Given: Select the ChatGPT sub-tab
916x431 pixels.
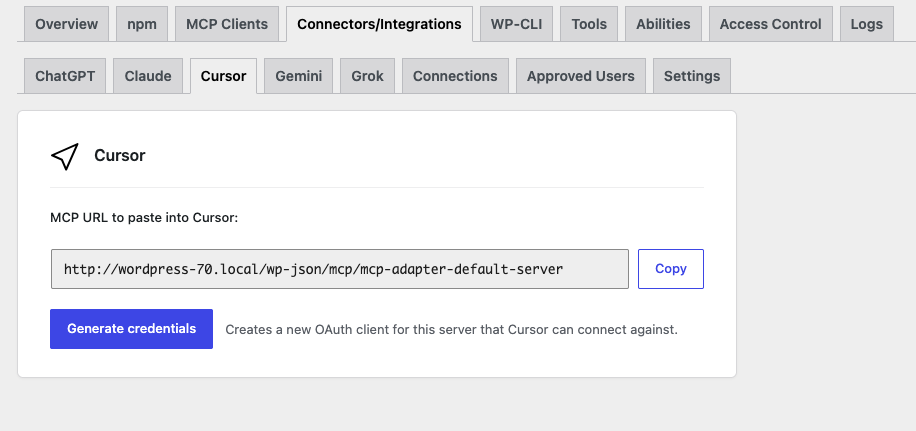Looking at the screenshot, I should (65, 76).
